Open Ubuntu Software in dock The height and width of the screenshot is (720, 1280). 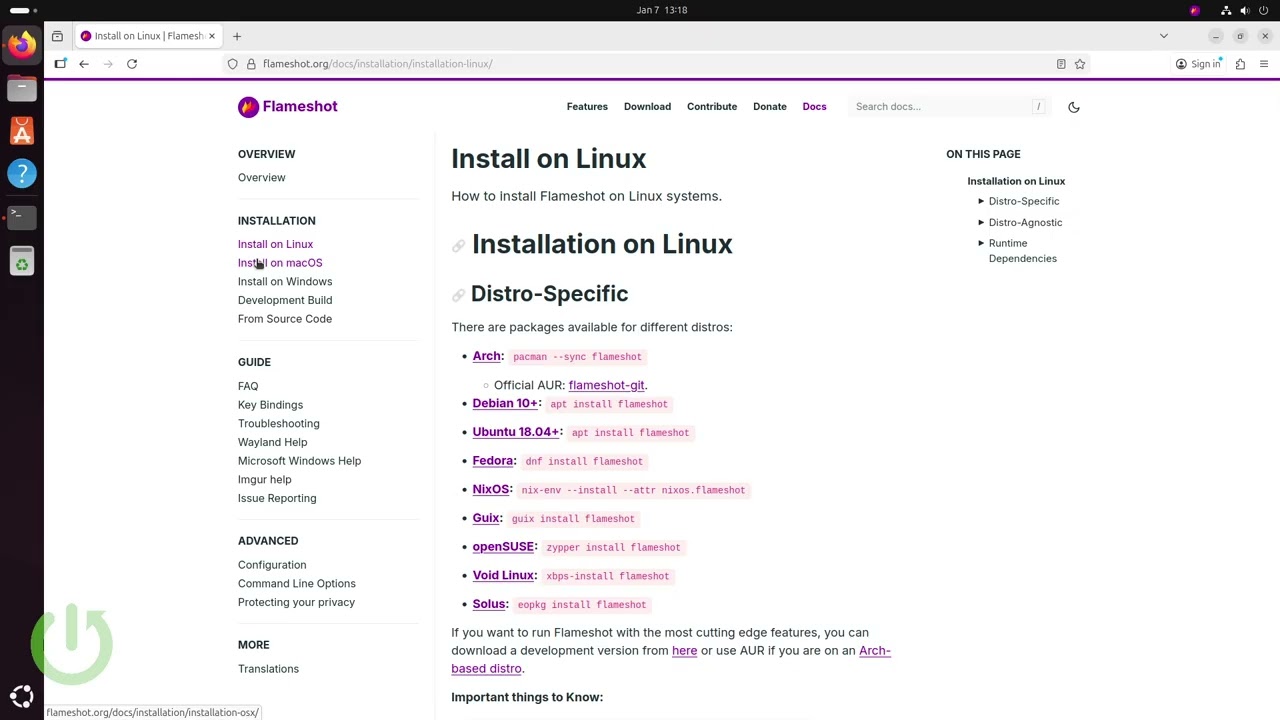point(22,131)
